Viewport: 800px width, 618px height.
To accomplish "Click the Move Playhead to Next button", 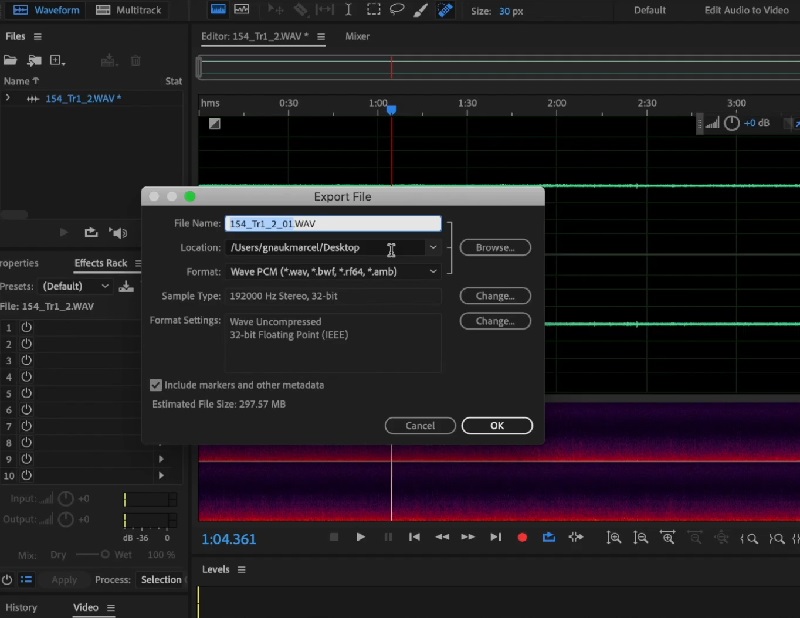I will (x=495, y=537).
